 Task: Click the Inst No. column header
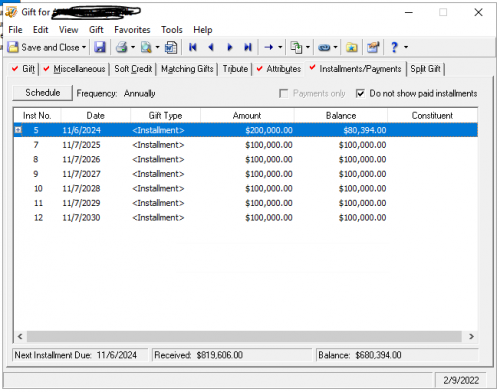[x=37, y=116]
